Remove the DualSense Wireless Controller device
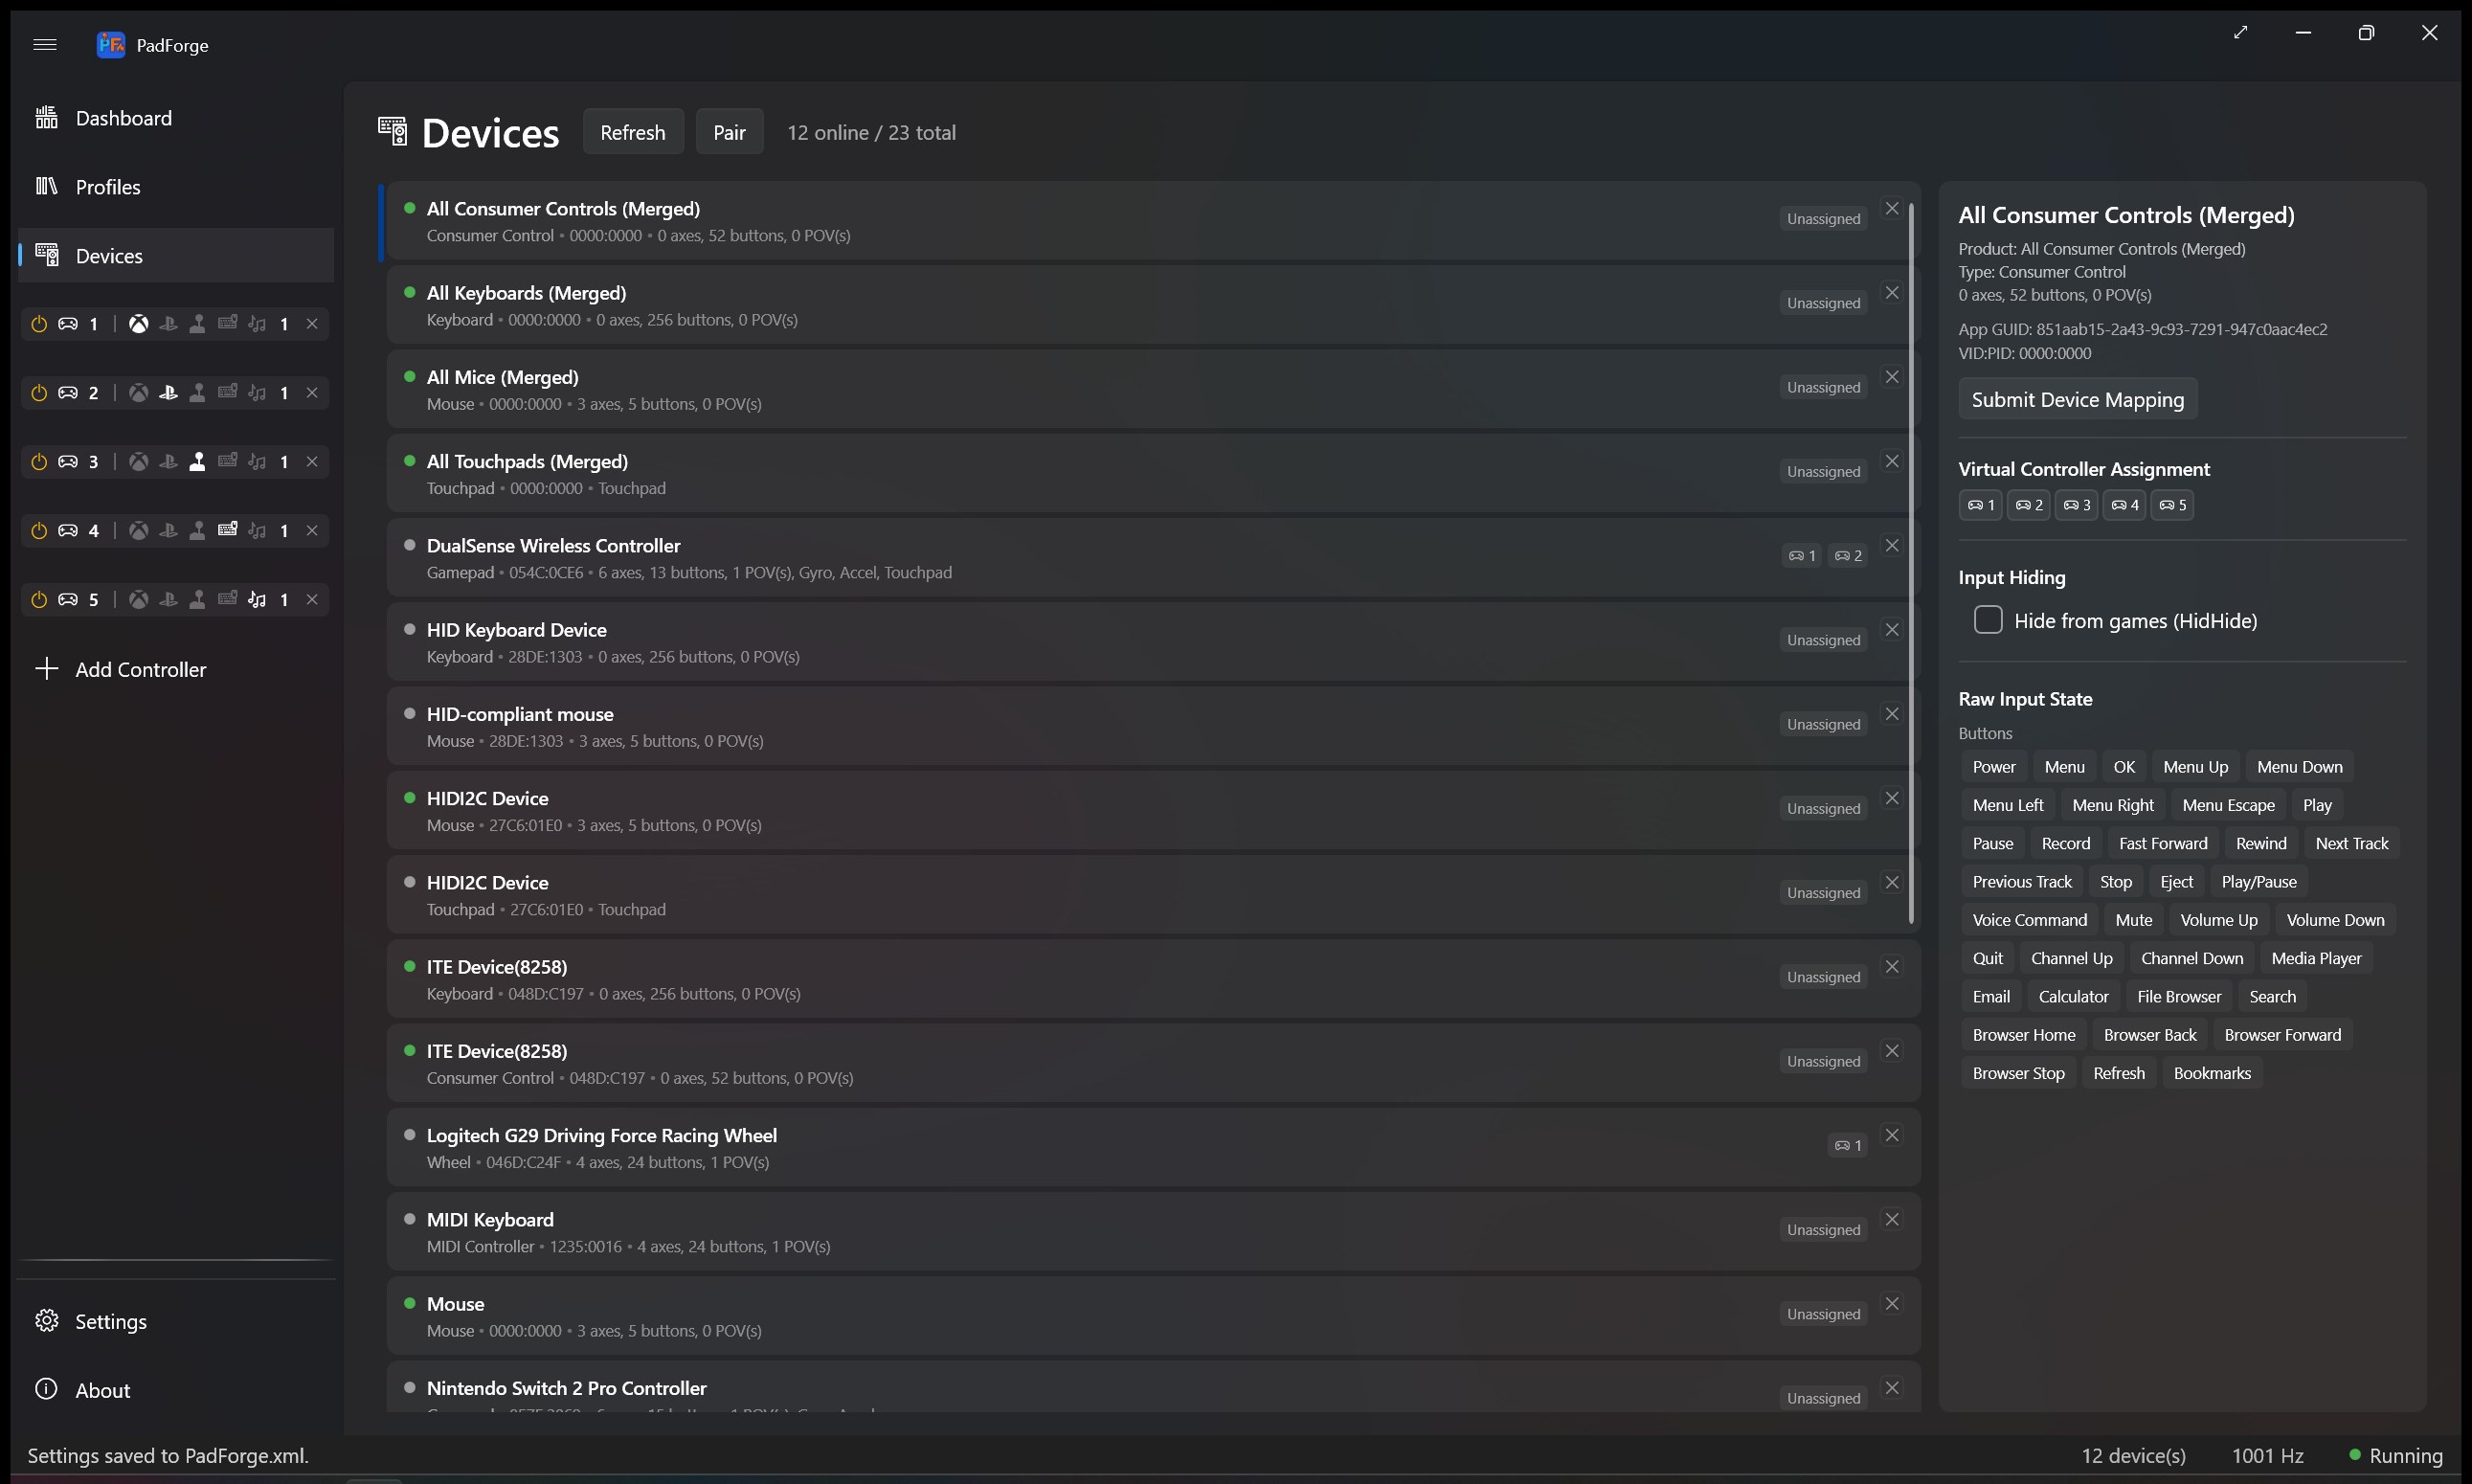 point(1892,546)
